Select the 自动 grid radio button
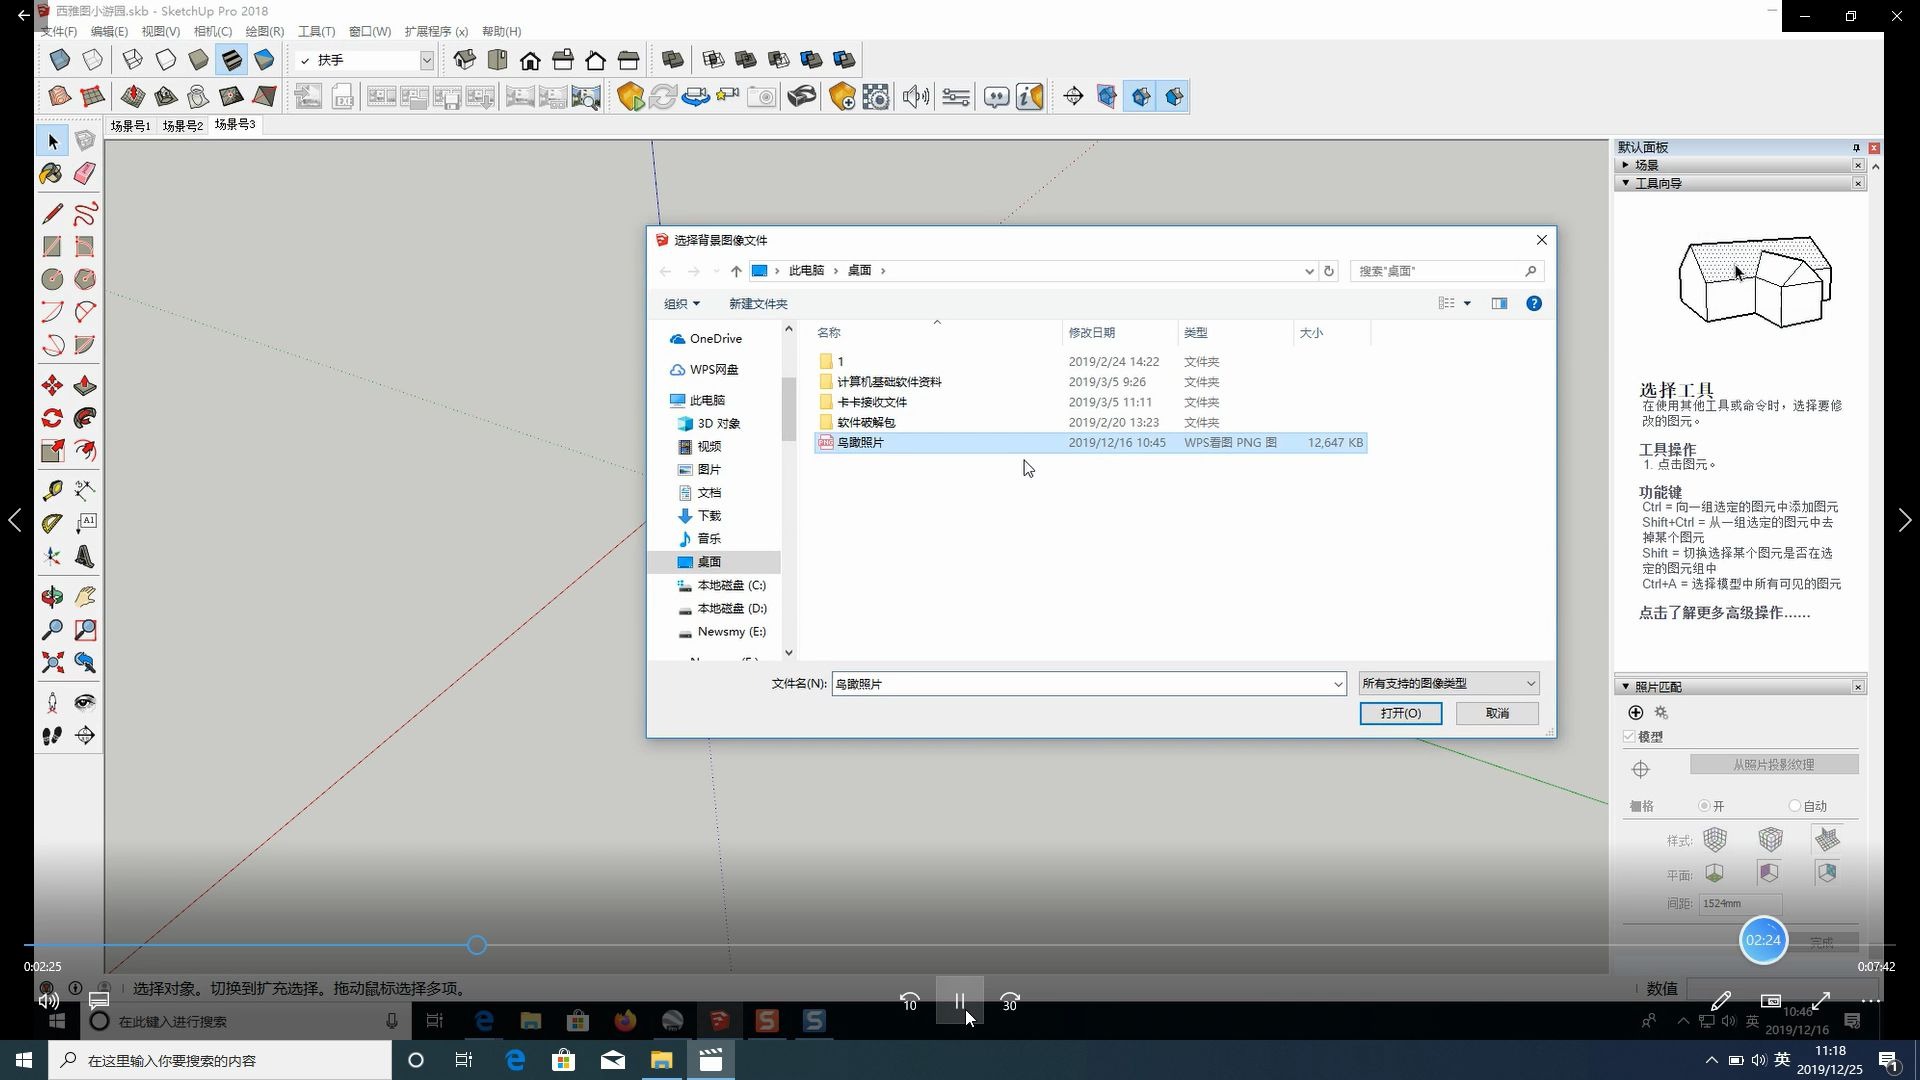The image size is (1920, 1080). (x=1795, y=806)
